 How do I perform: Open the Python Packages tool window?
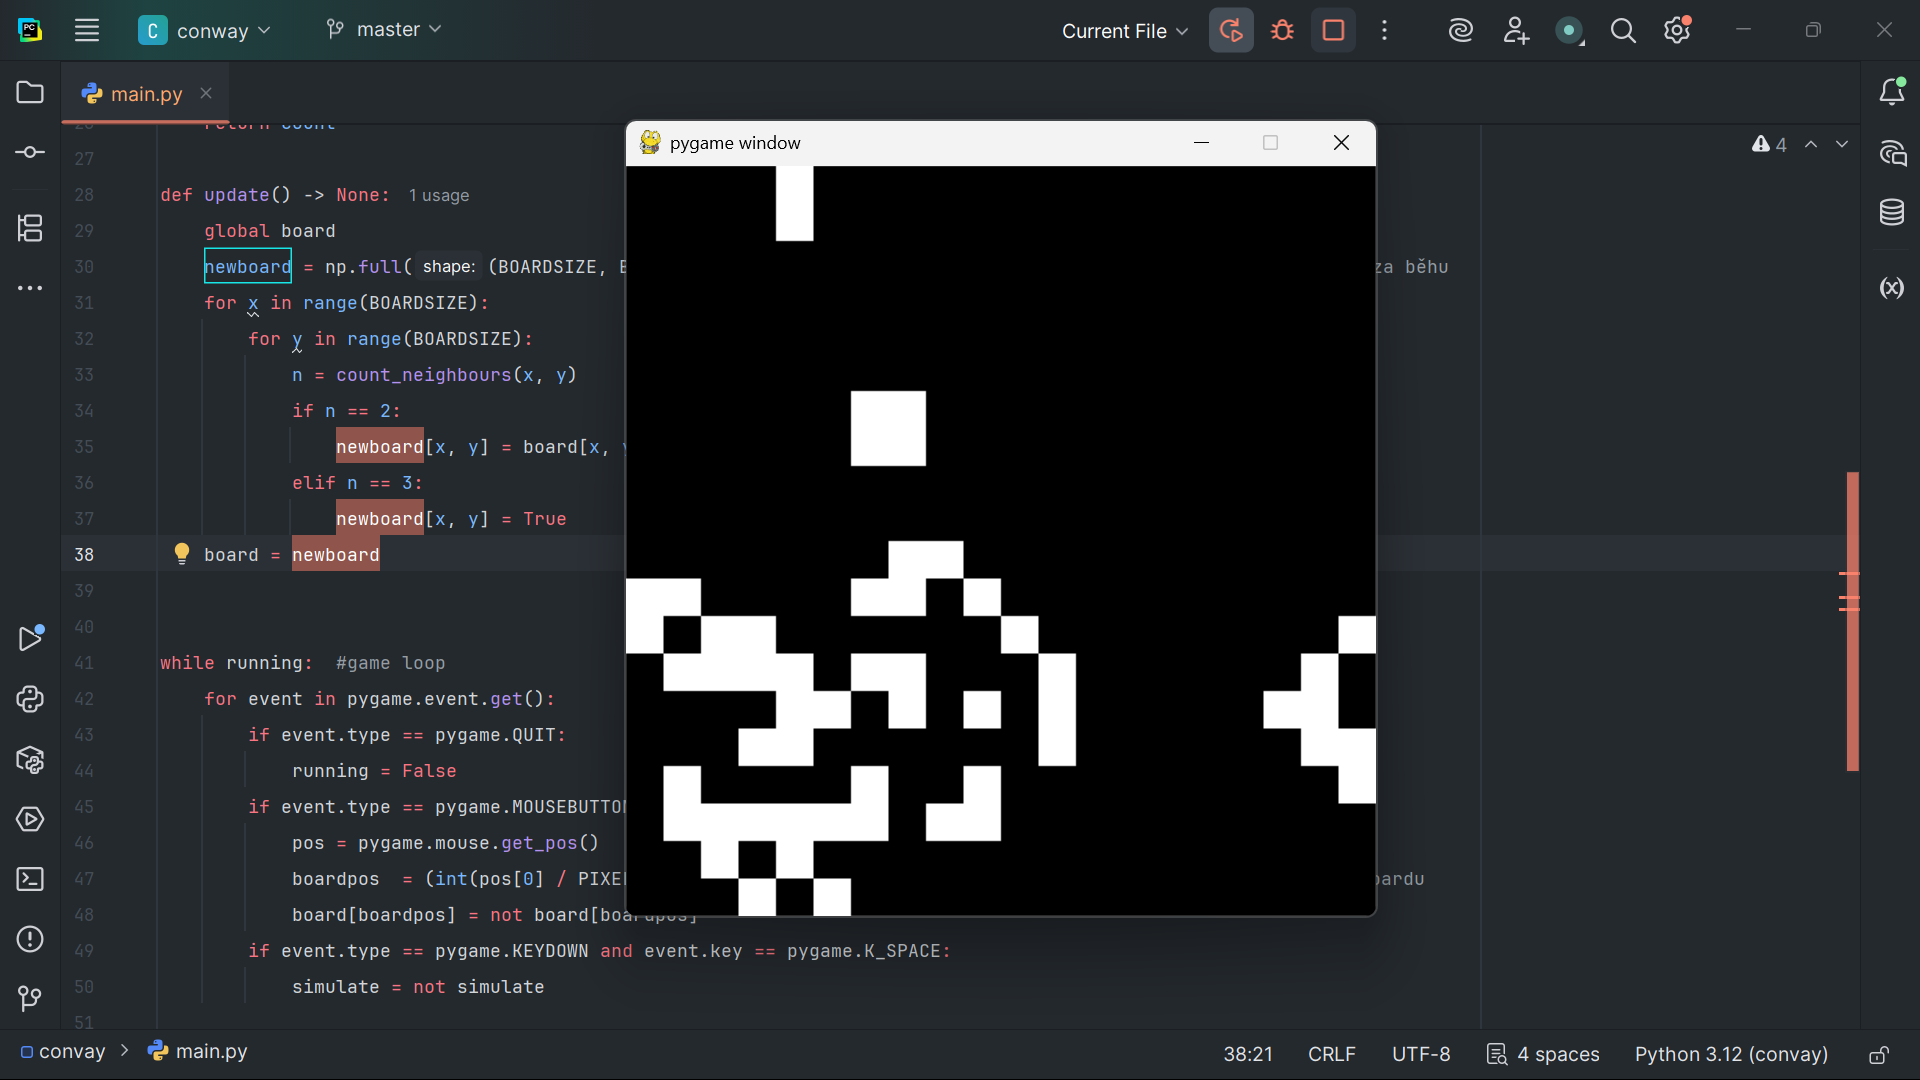click(30, 760)
